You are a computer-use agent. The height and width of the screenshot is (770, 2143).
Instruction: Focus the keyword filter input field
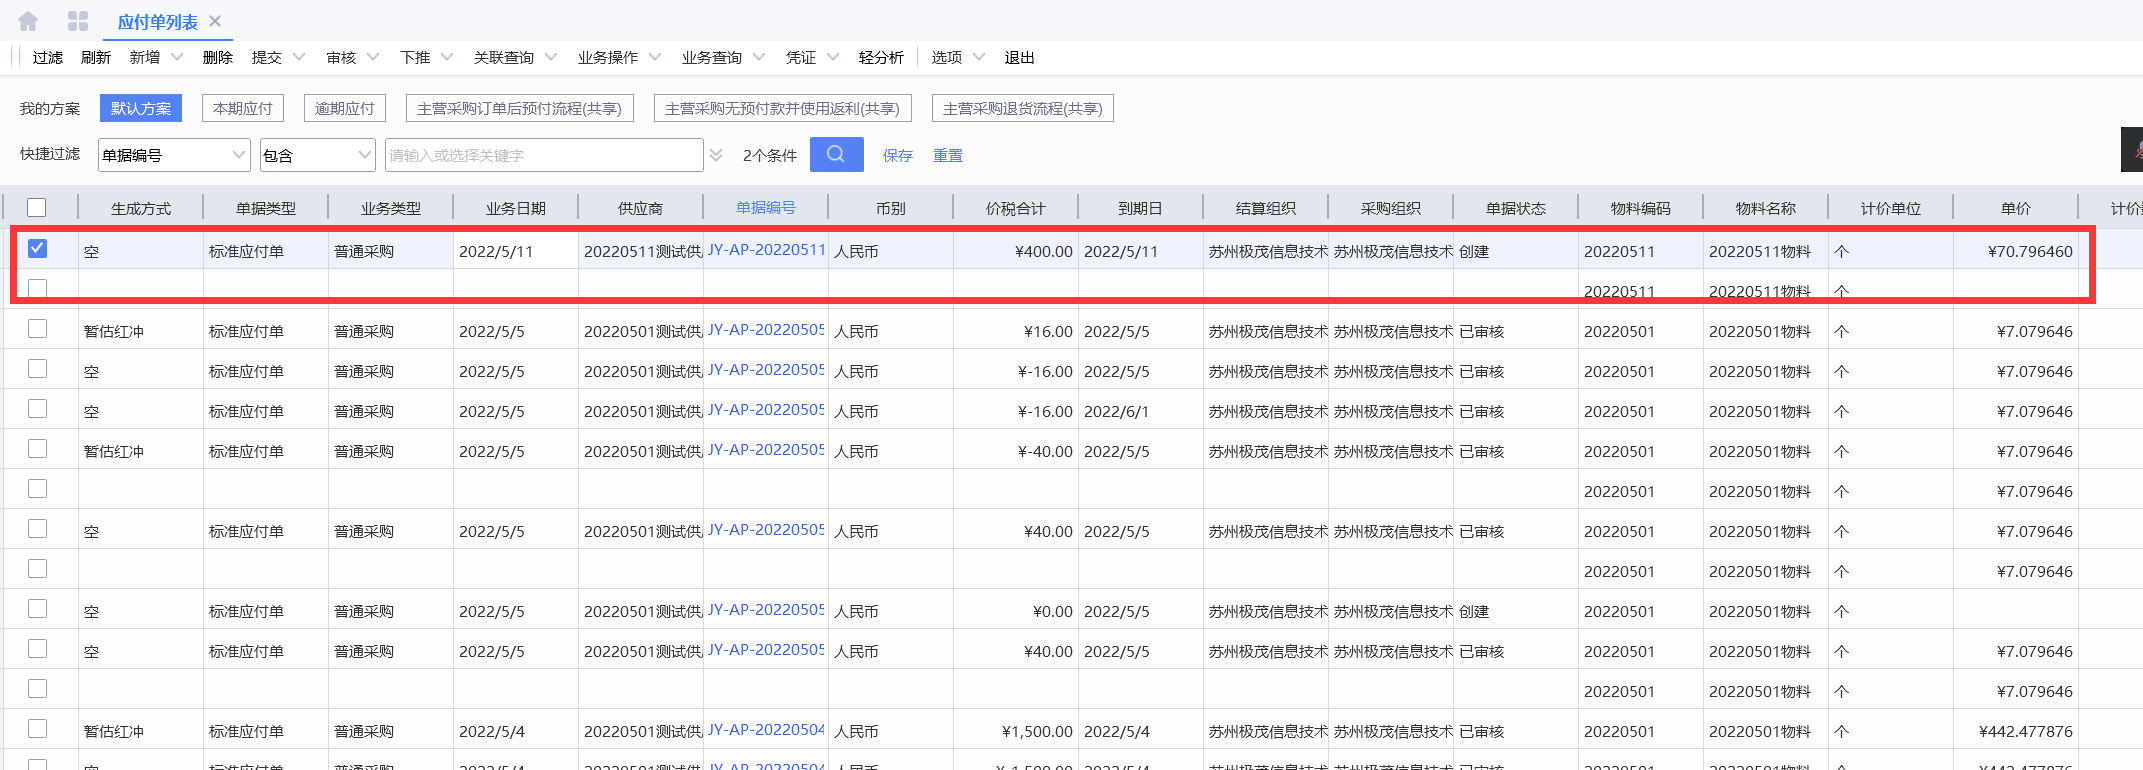click(x=544, y=155)
